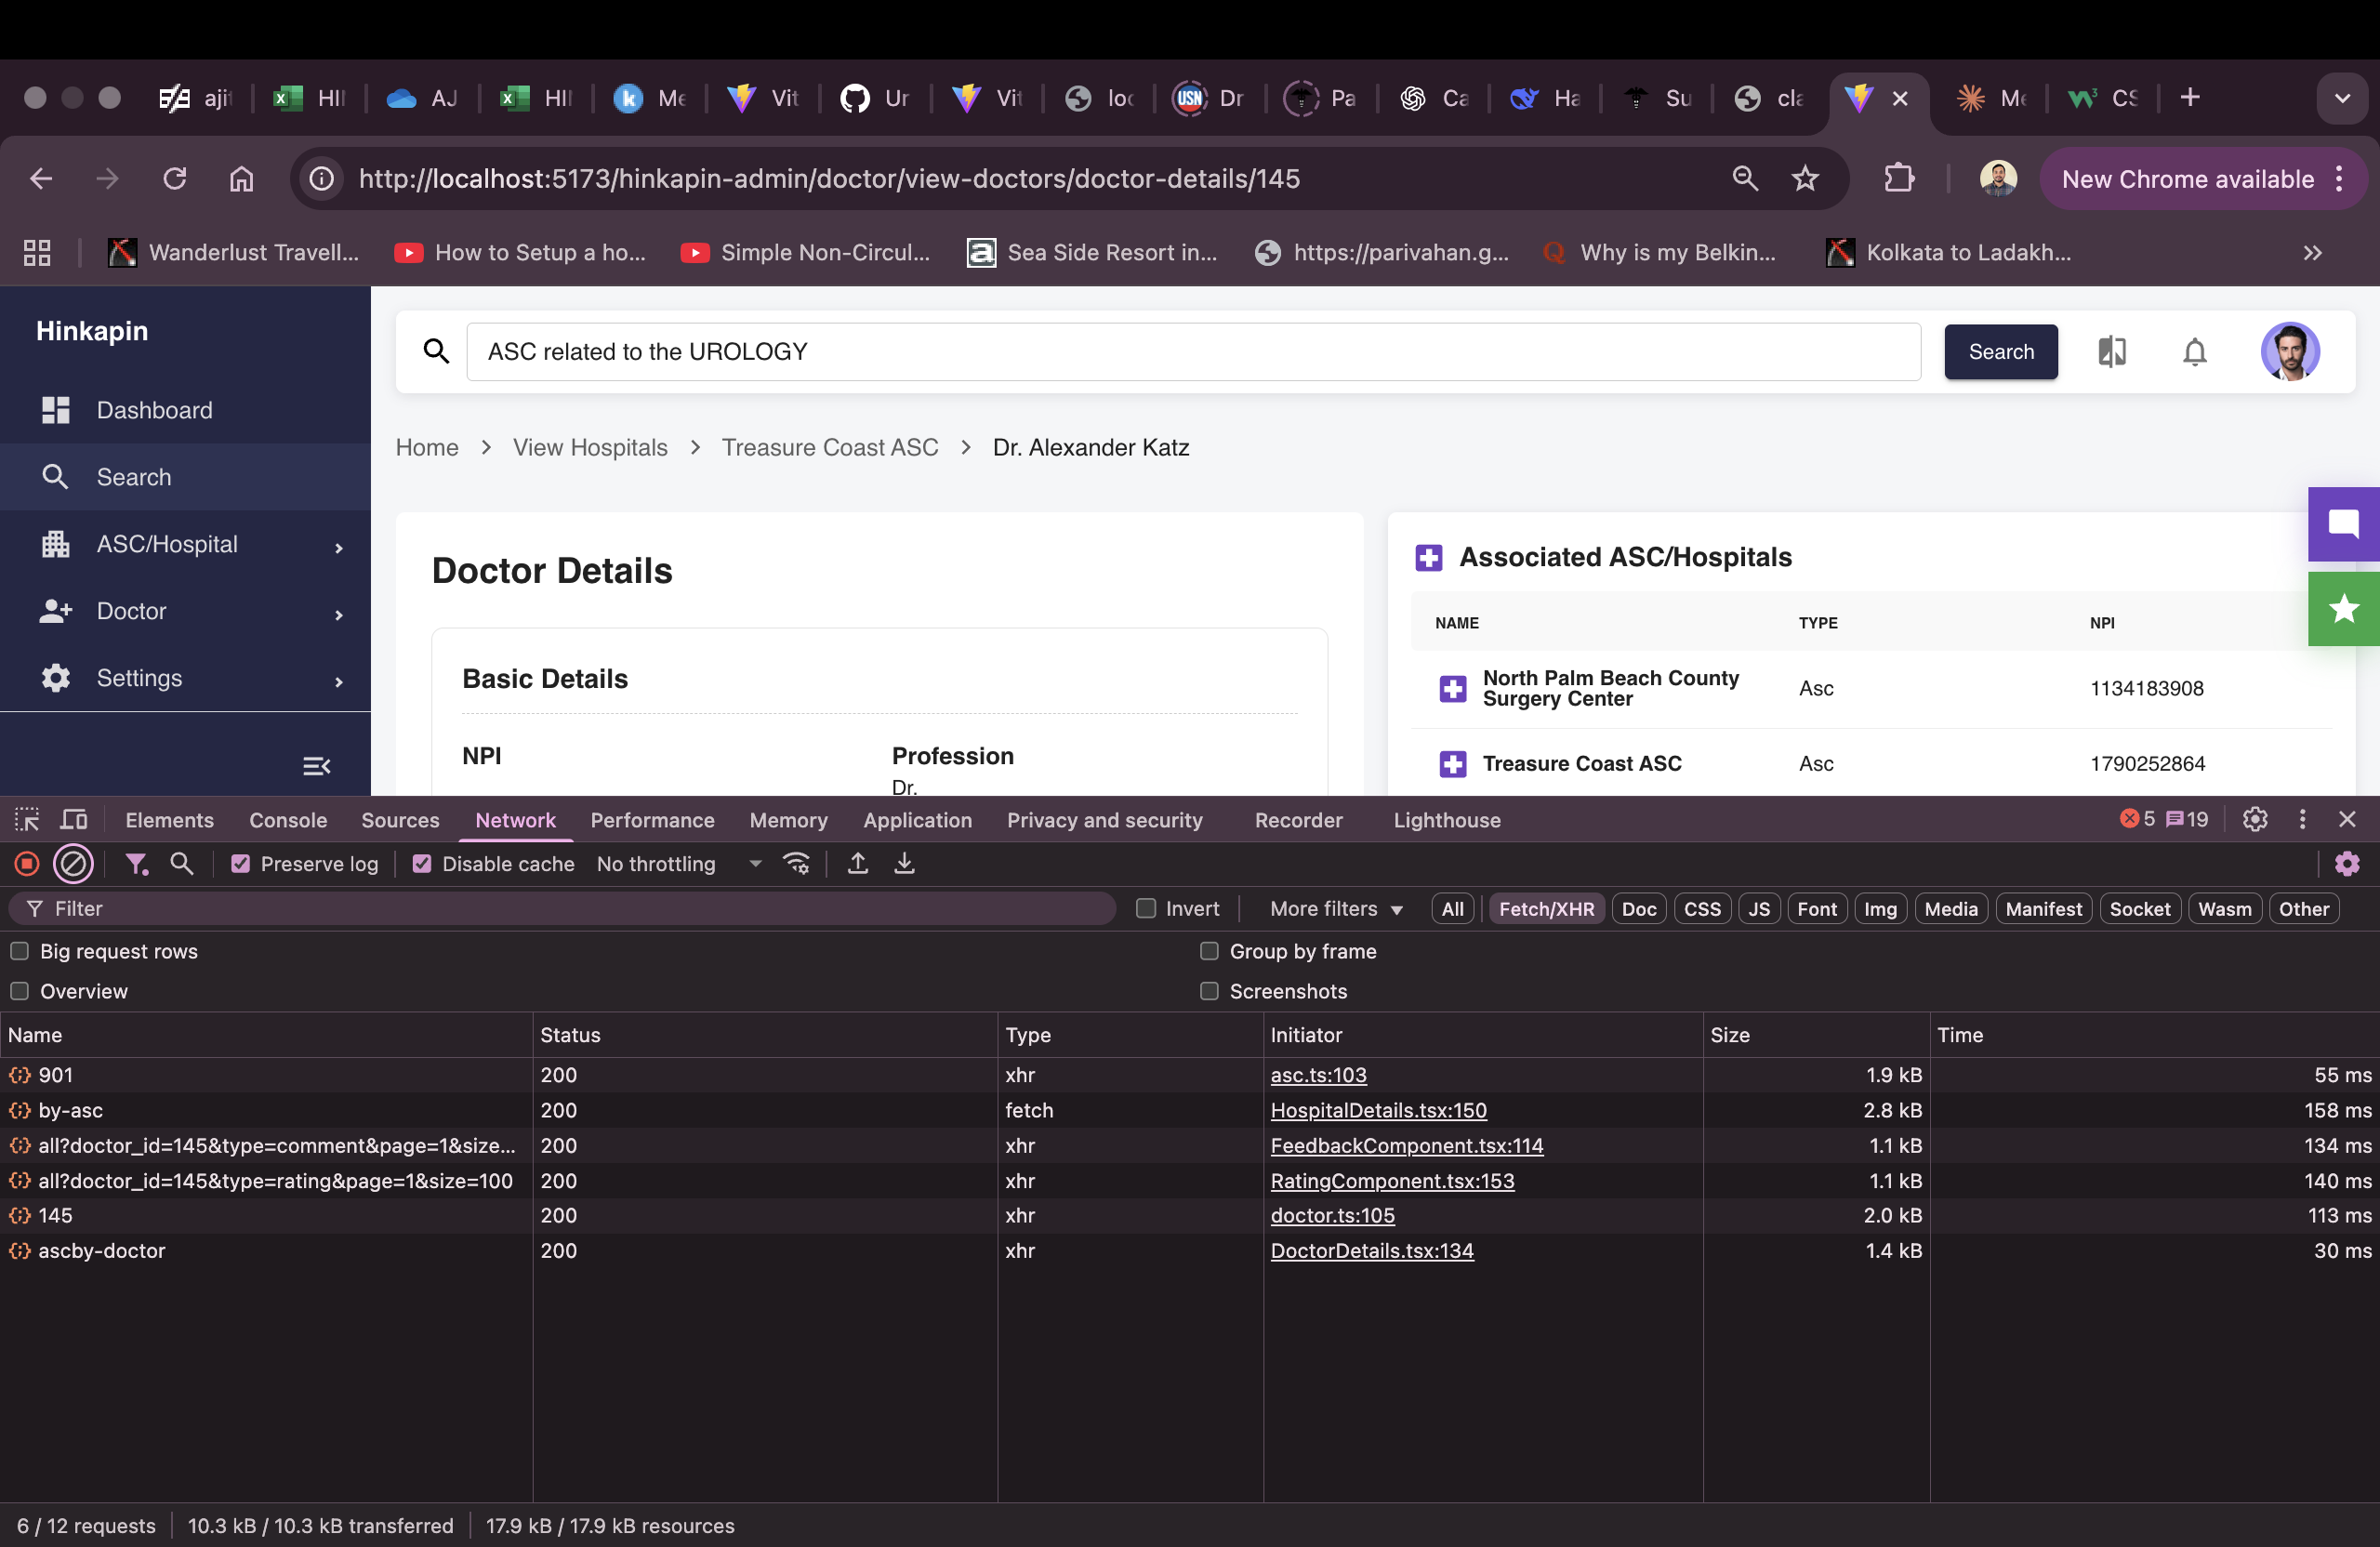
Task: Click the clear network log icon
Action: coord(73,864)
